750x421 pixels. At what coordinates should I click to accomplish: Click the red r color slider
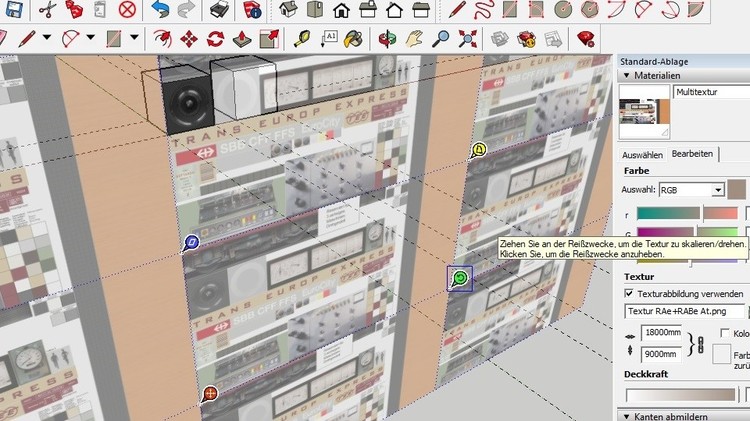point(687,213)
